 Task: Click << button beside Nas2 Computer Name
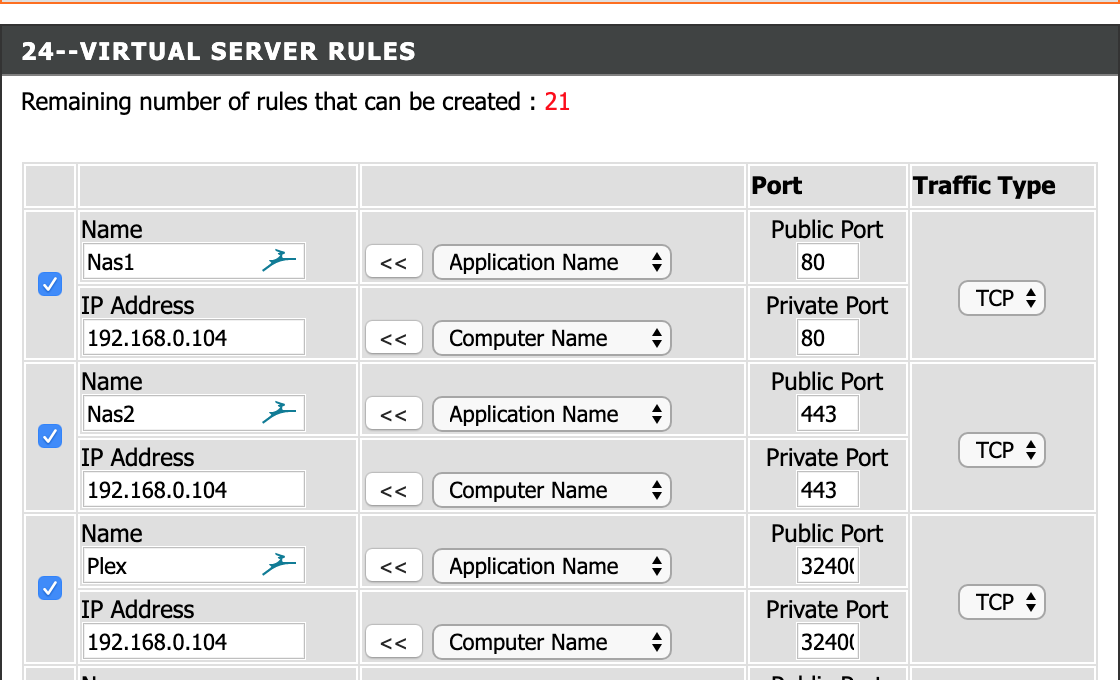[394, 490]
